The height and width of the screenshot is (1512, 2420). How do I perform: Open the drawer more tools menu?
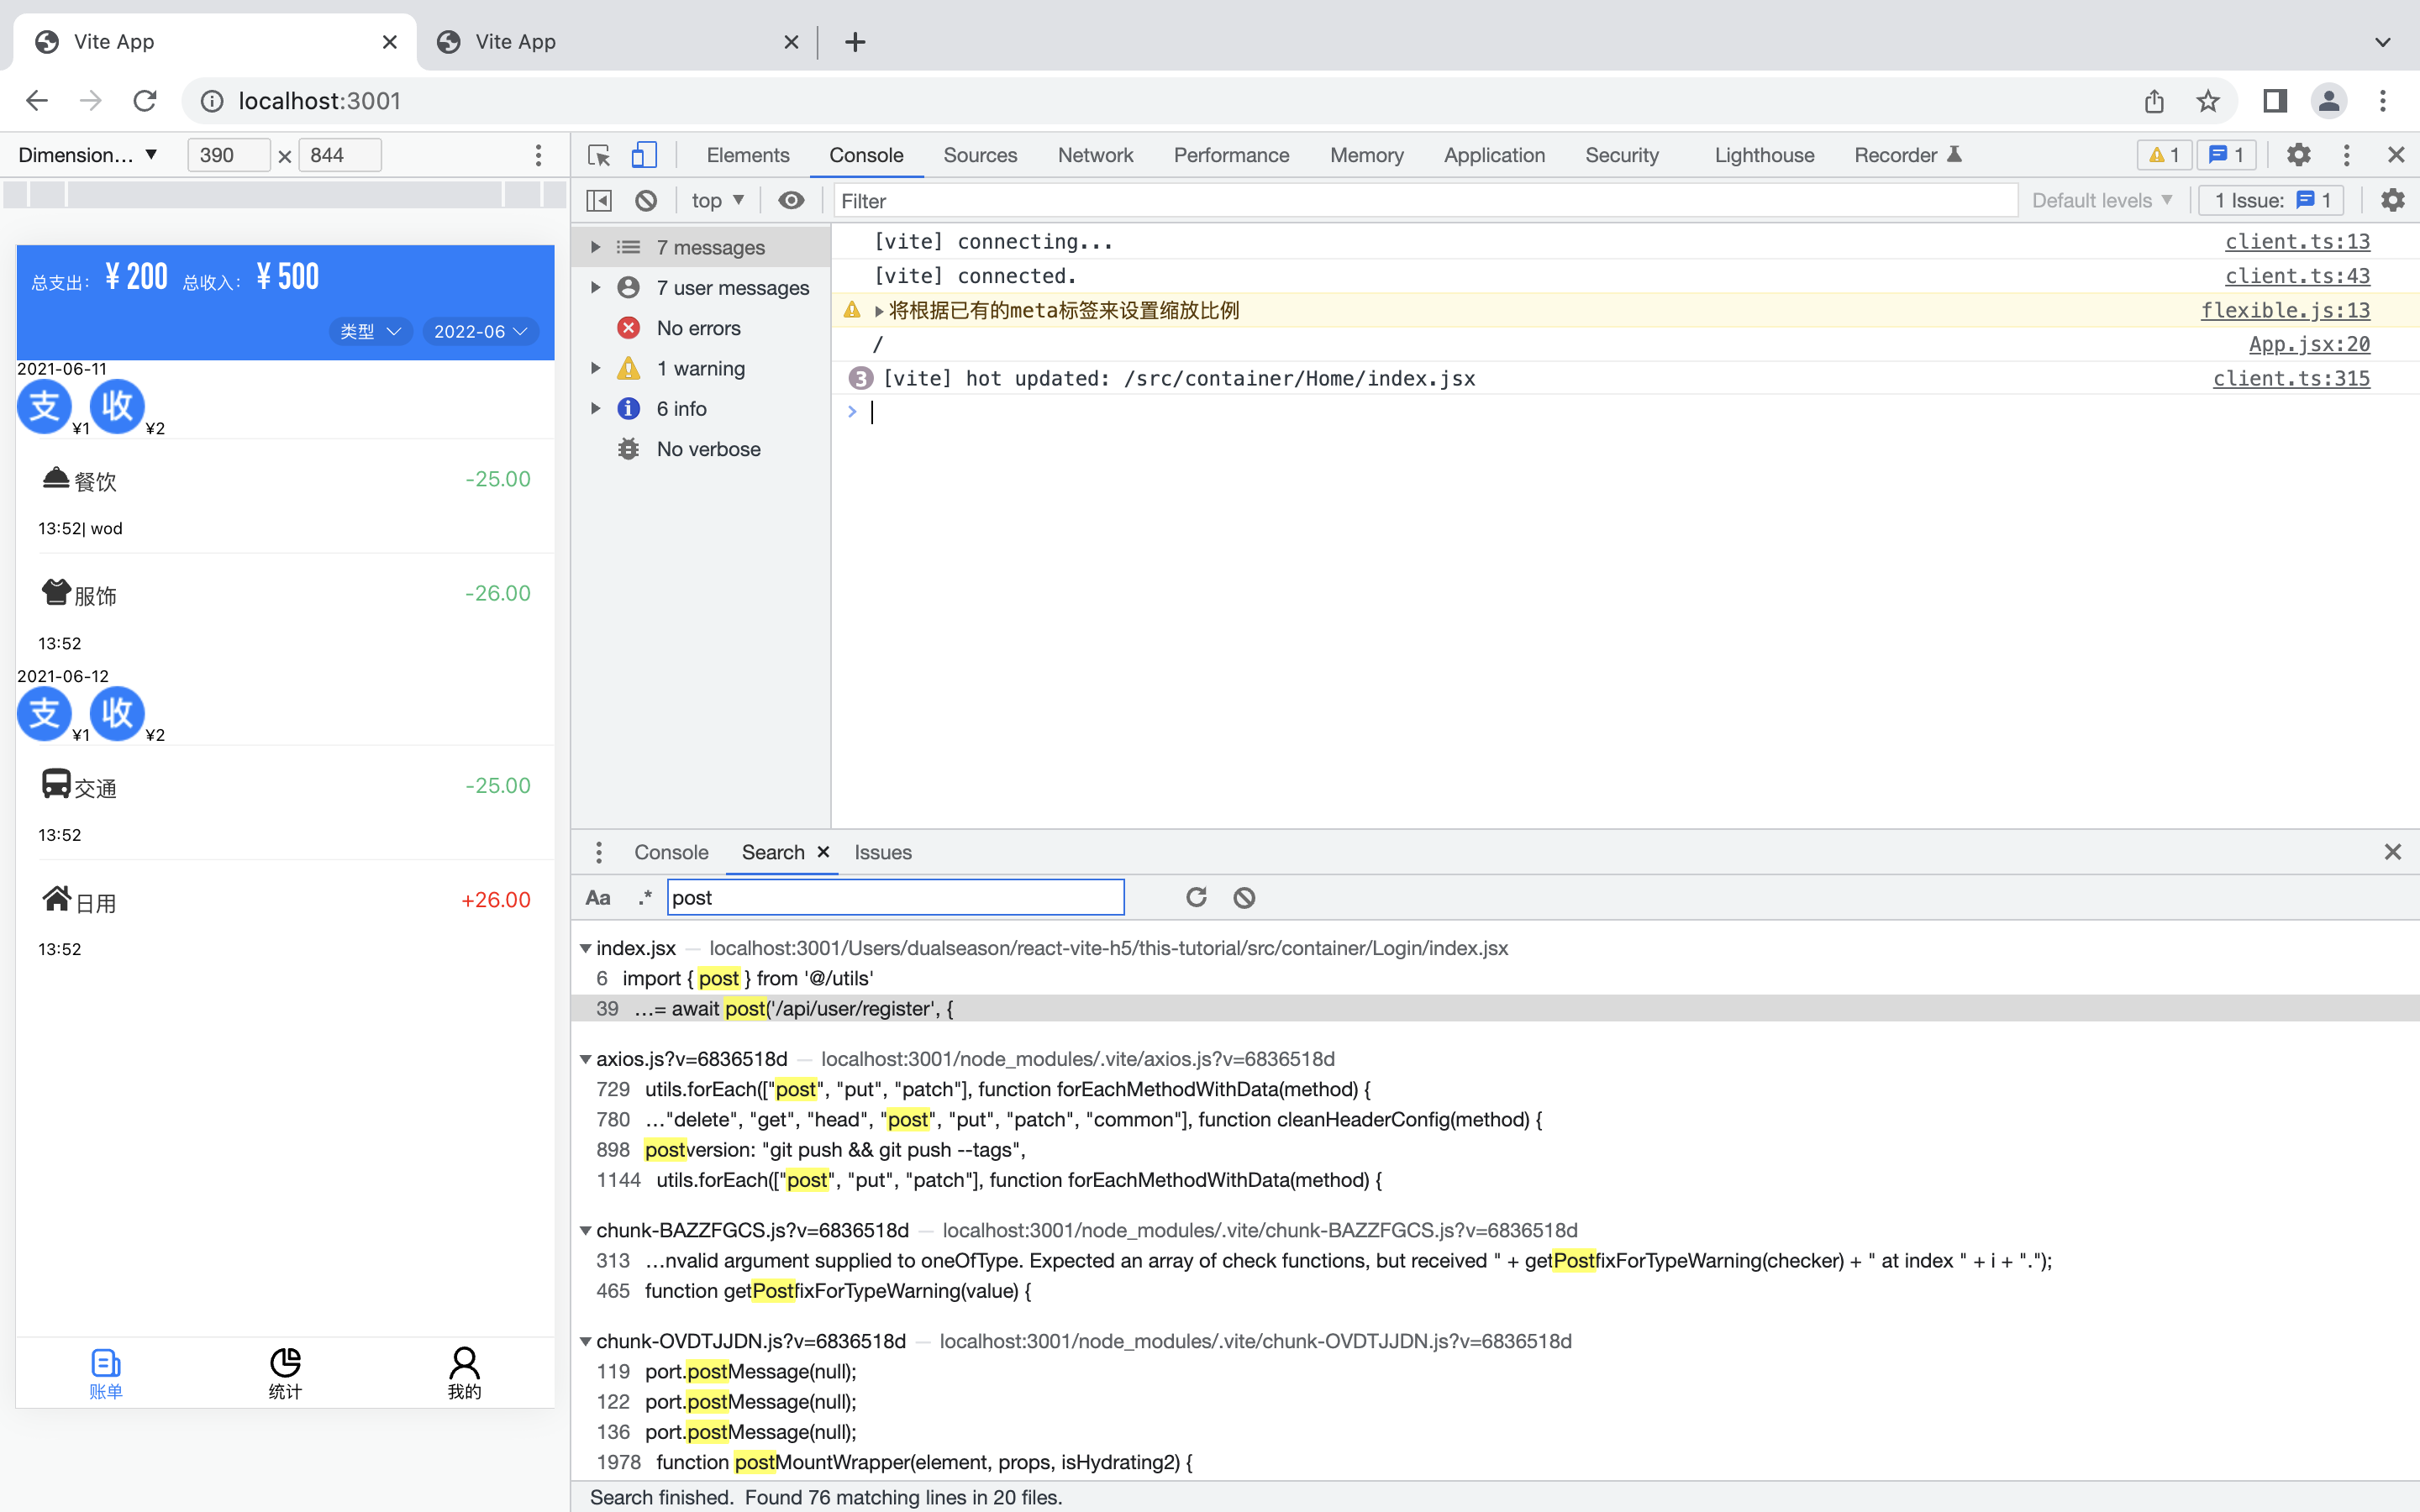599,852
